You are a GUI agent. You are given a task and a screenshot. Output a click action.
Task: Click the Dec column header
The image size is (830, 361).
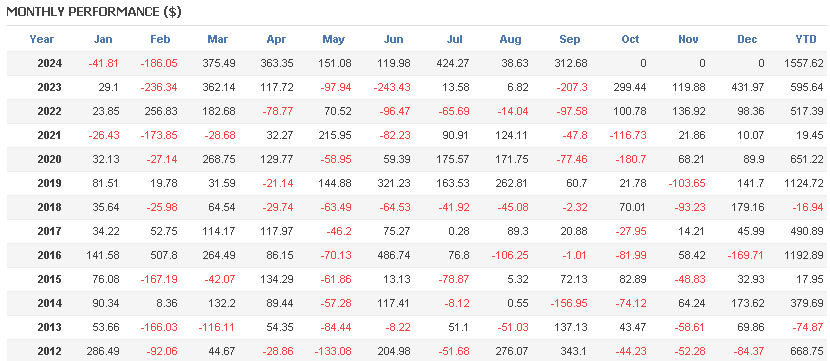coord(747,39)
